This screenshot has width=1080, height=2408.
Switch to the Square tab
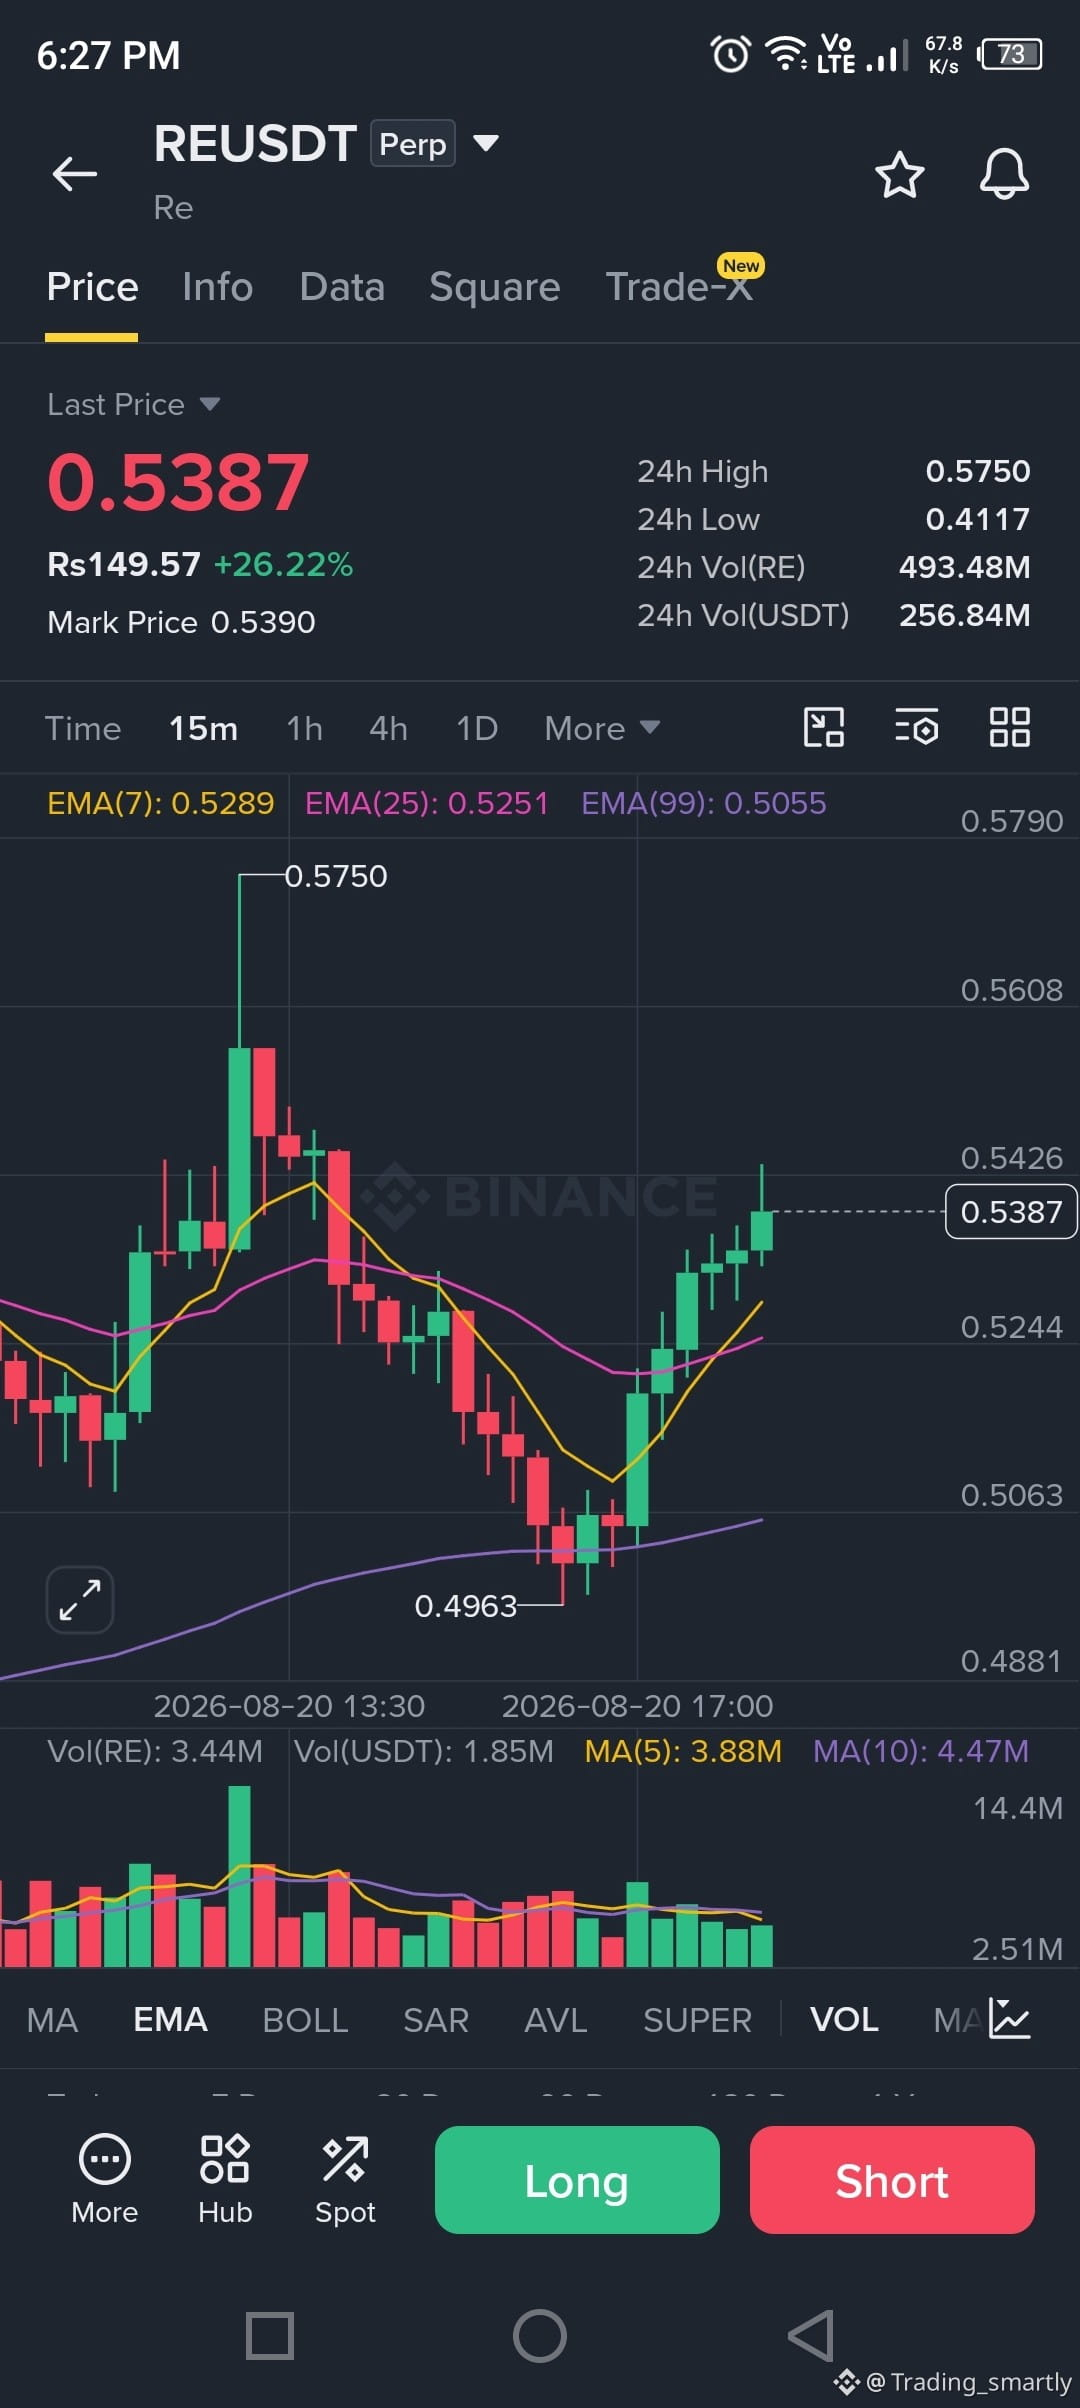coord(494,287)
